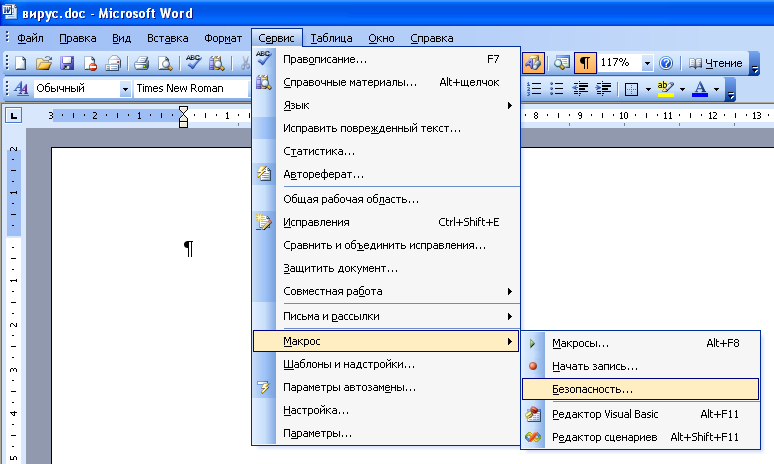The height and width of the screenshot is (464, 774).
Task: Open zoom percentage dropdown
Action: tap(647, 63)
